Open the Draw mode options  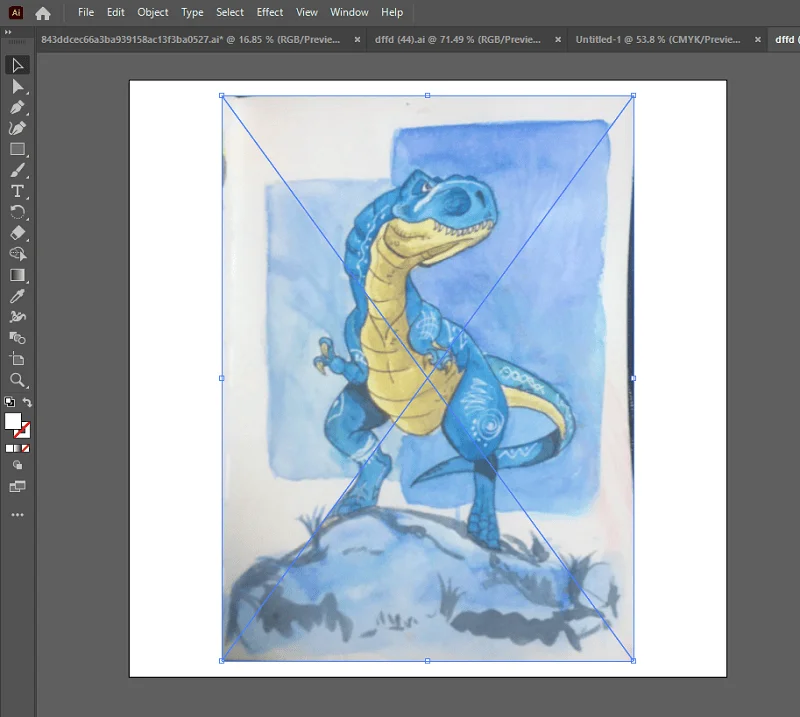pyautogui.click(x=17, y=465)
